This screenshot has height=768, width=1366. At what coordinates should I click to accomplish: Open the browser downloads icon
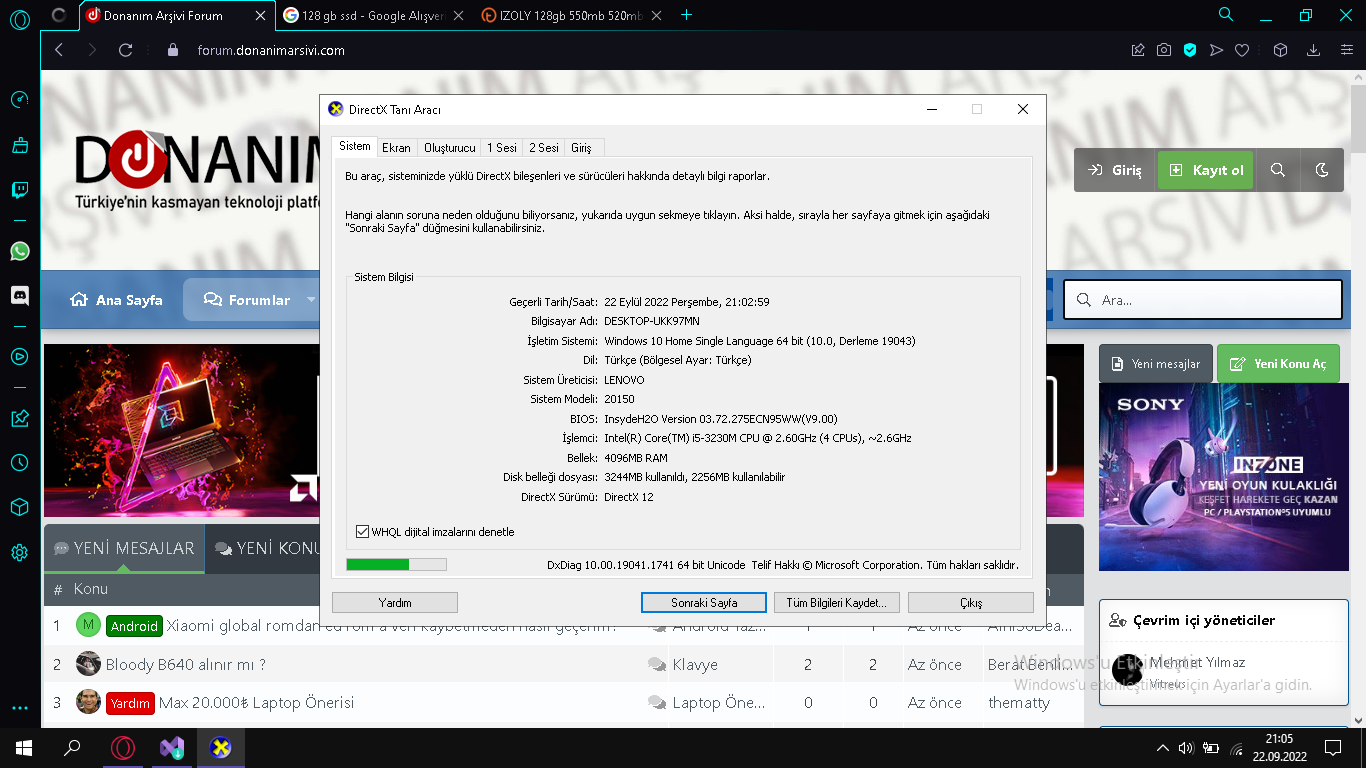[x=1314, y=50]
